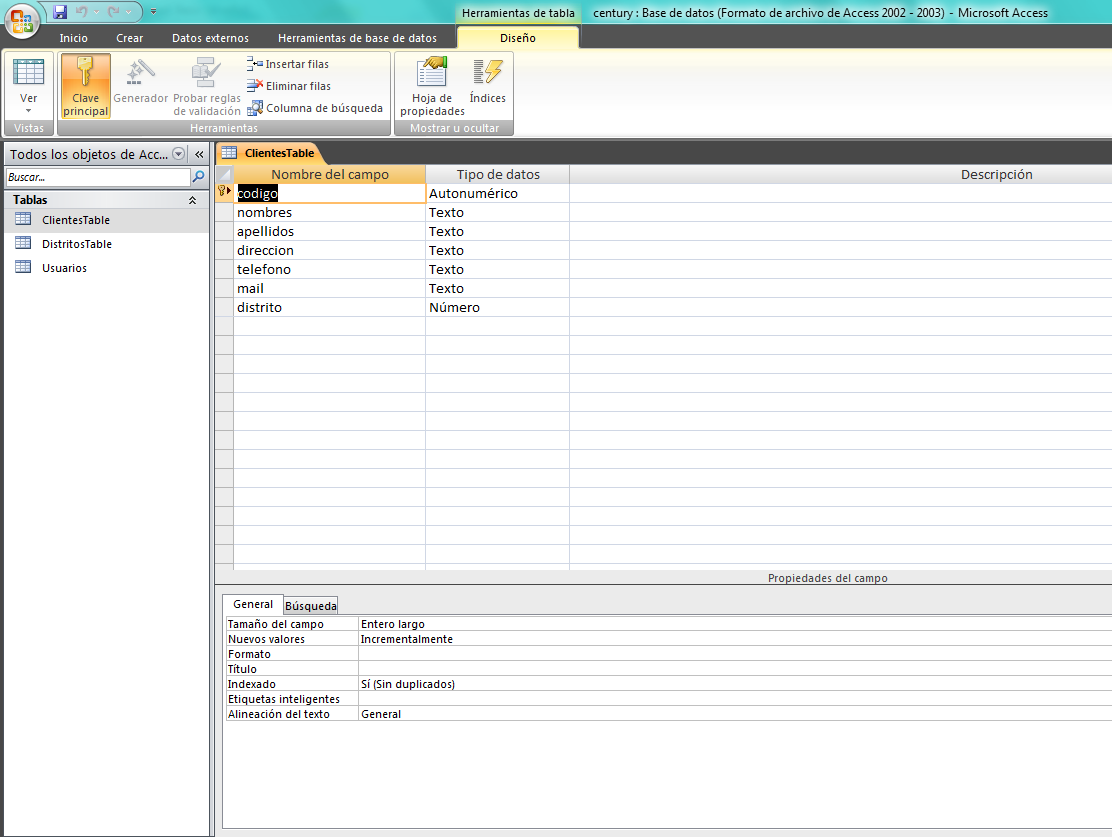1112x837 pixels.
Task: Click the Autonumérico data type cell
Action: [x=498, y=194]
